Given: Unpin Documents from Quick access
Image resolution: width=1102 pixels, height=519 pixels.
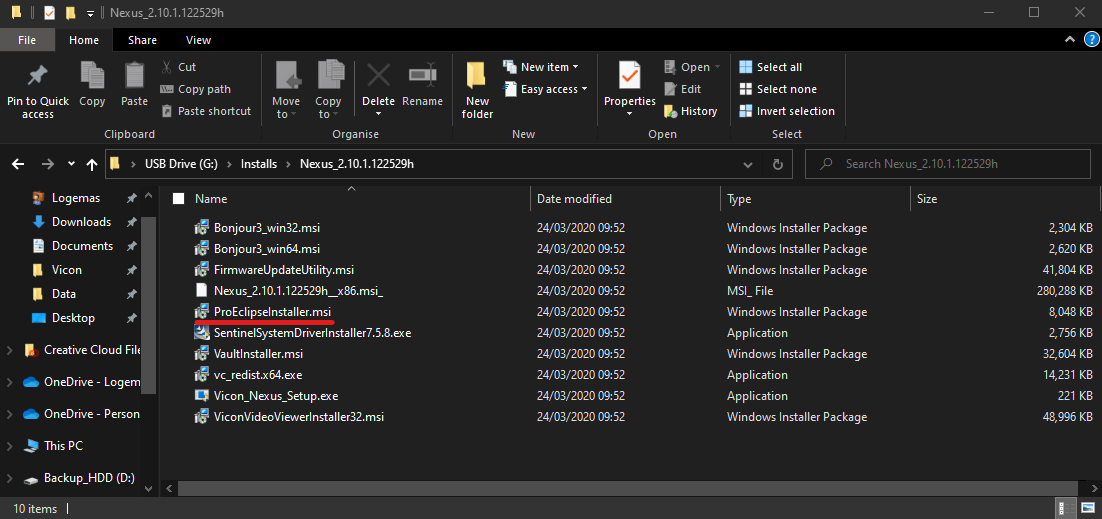Looking at the screenshot, I should click(131, 246).
